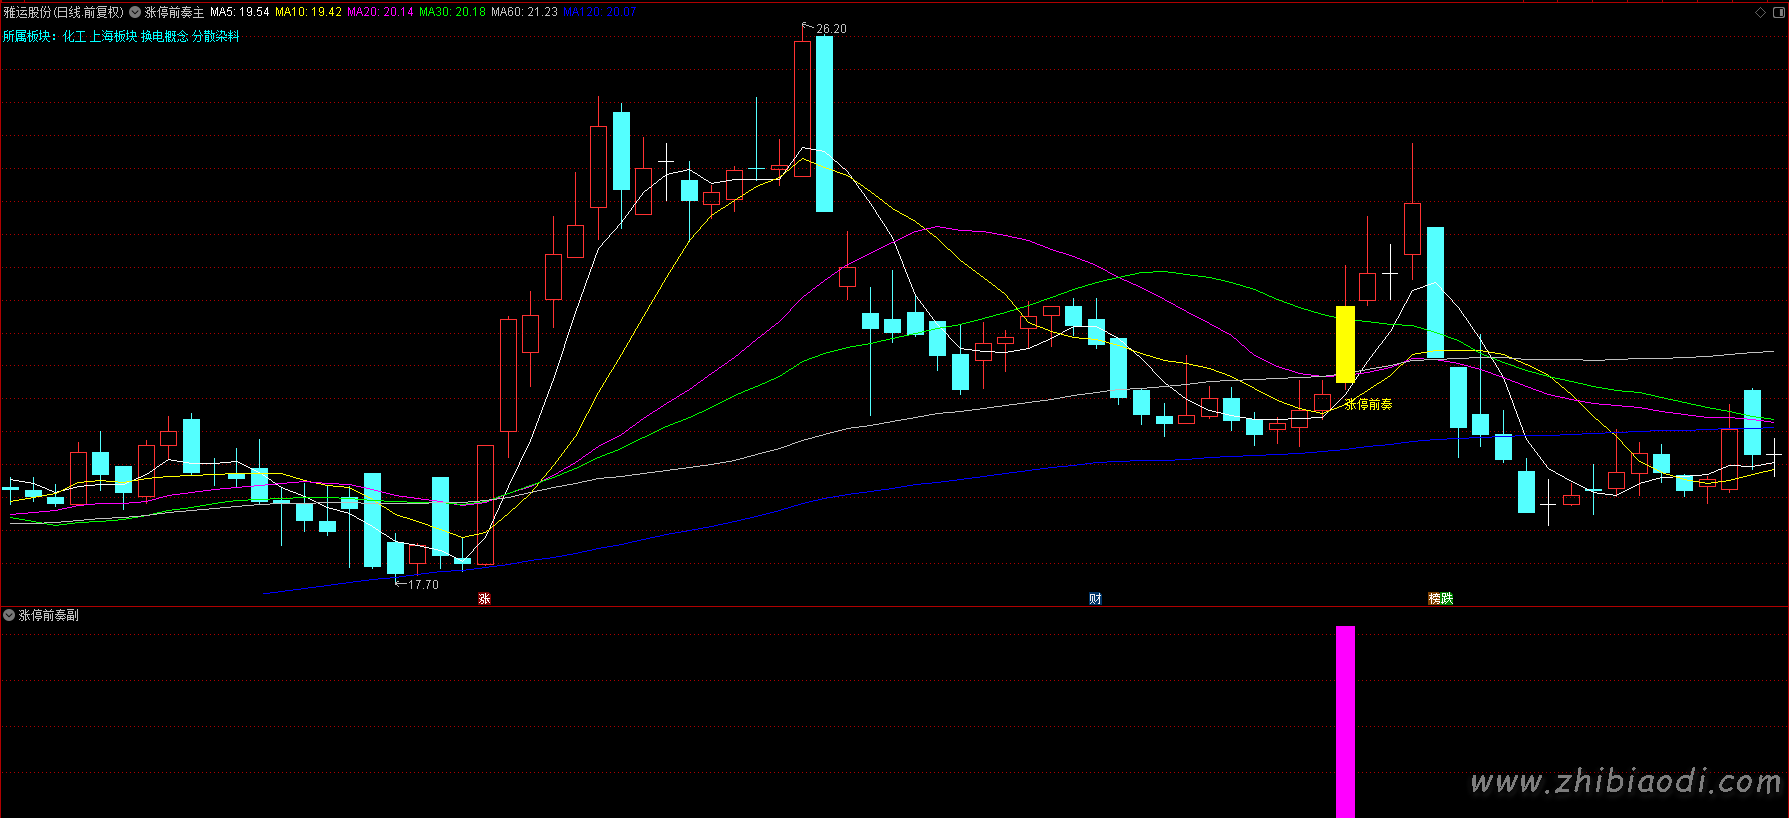Screen dimensions: 1789x818
Task: Select the yellow MA10 label
Action: coord(308,12)
